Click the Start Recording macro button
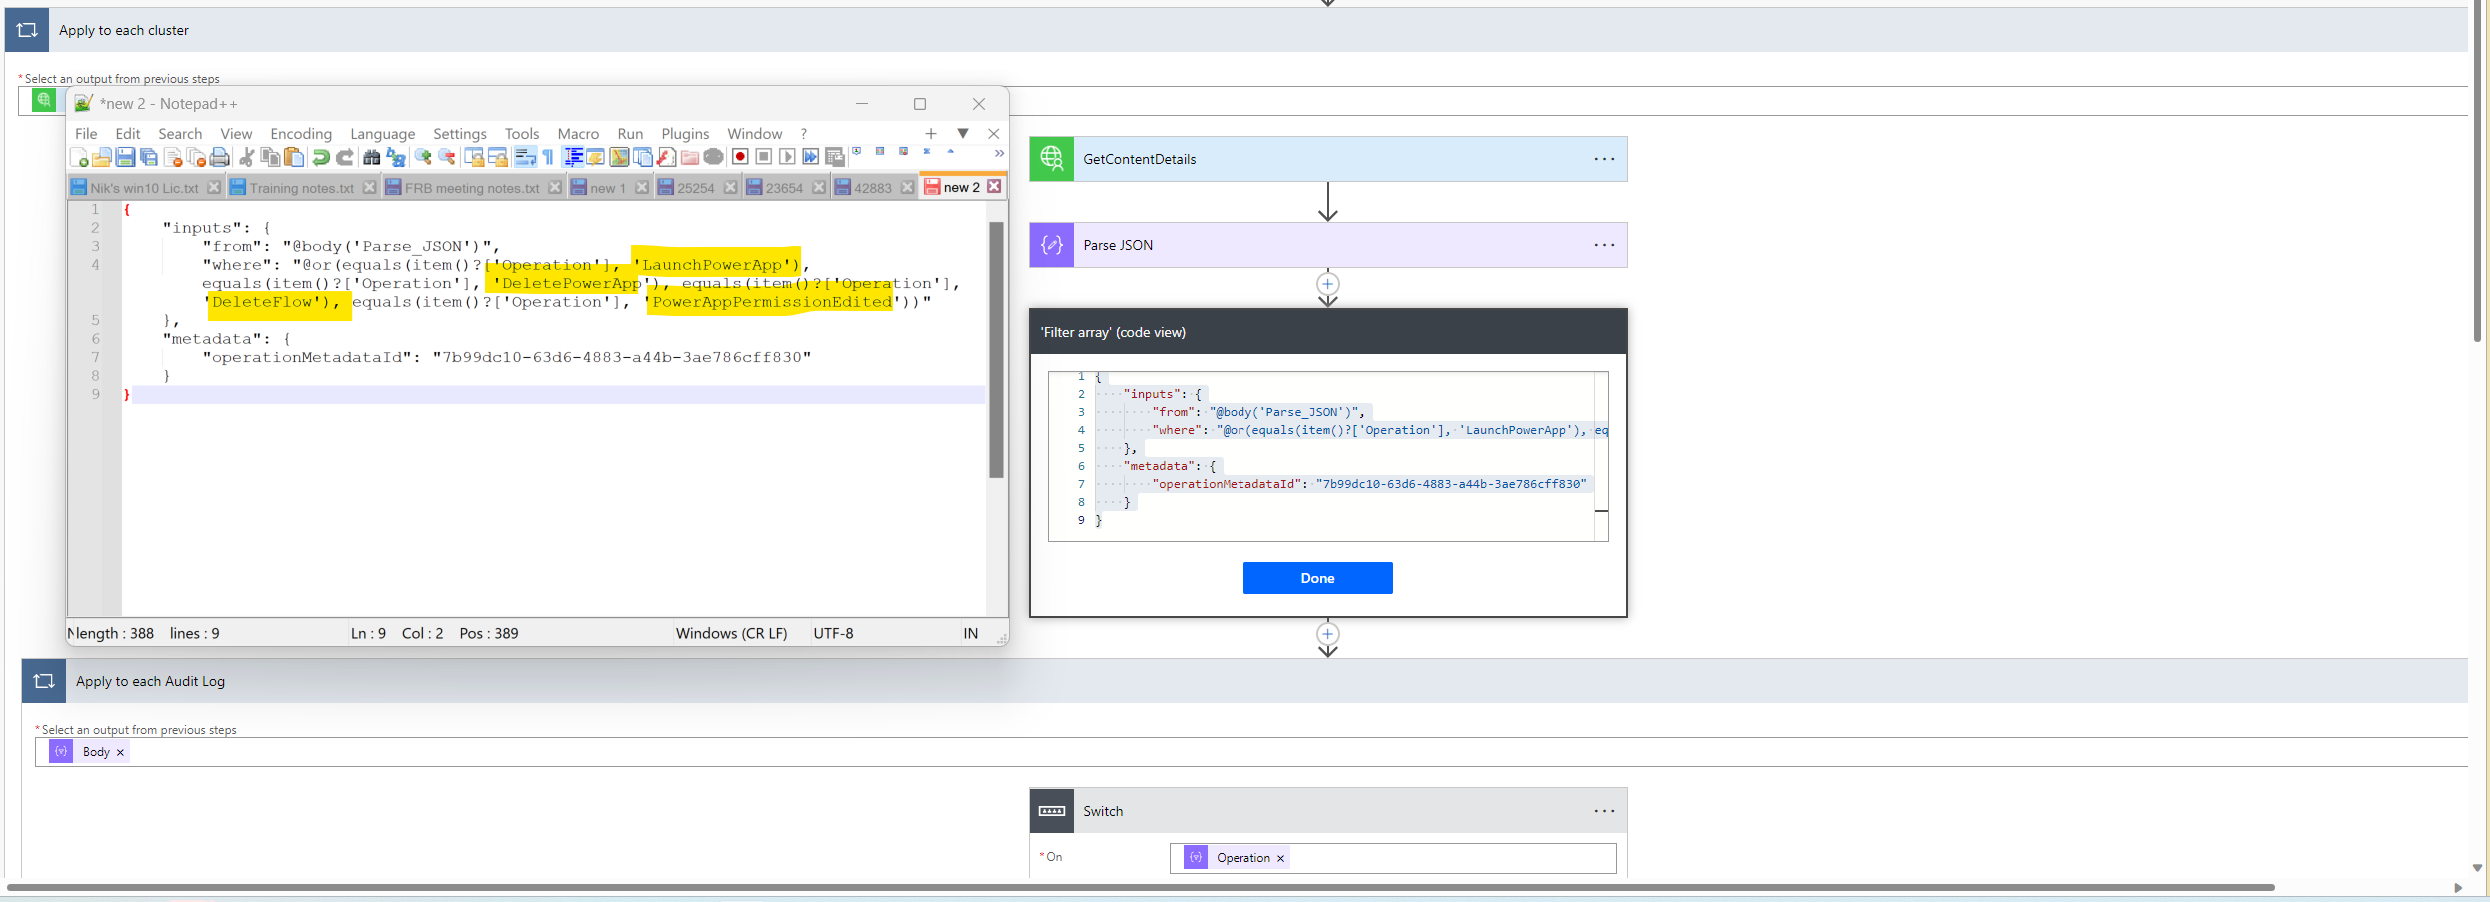This screenshot has width=2490, height=902. (x=740, y=157)
